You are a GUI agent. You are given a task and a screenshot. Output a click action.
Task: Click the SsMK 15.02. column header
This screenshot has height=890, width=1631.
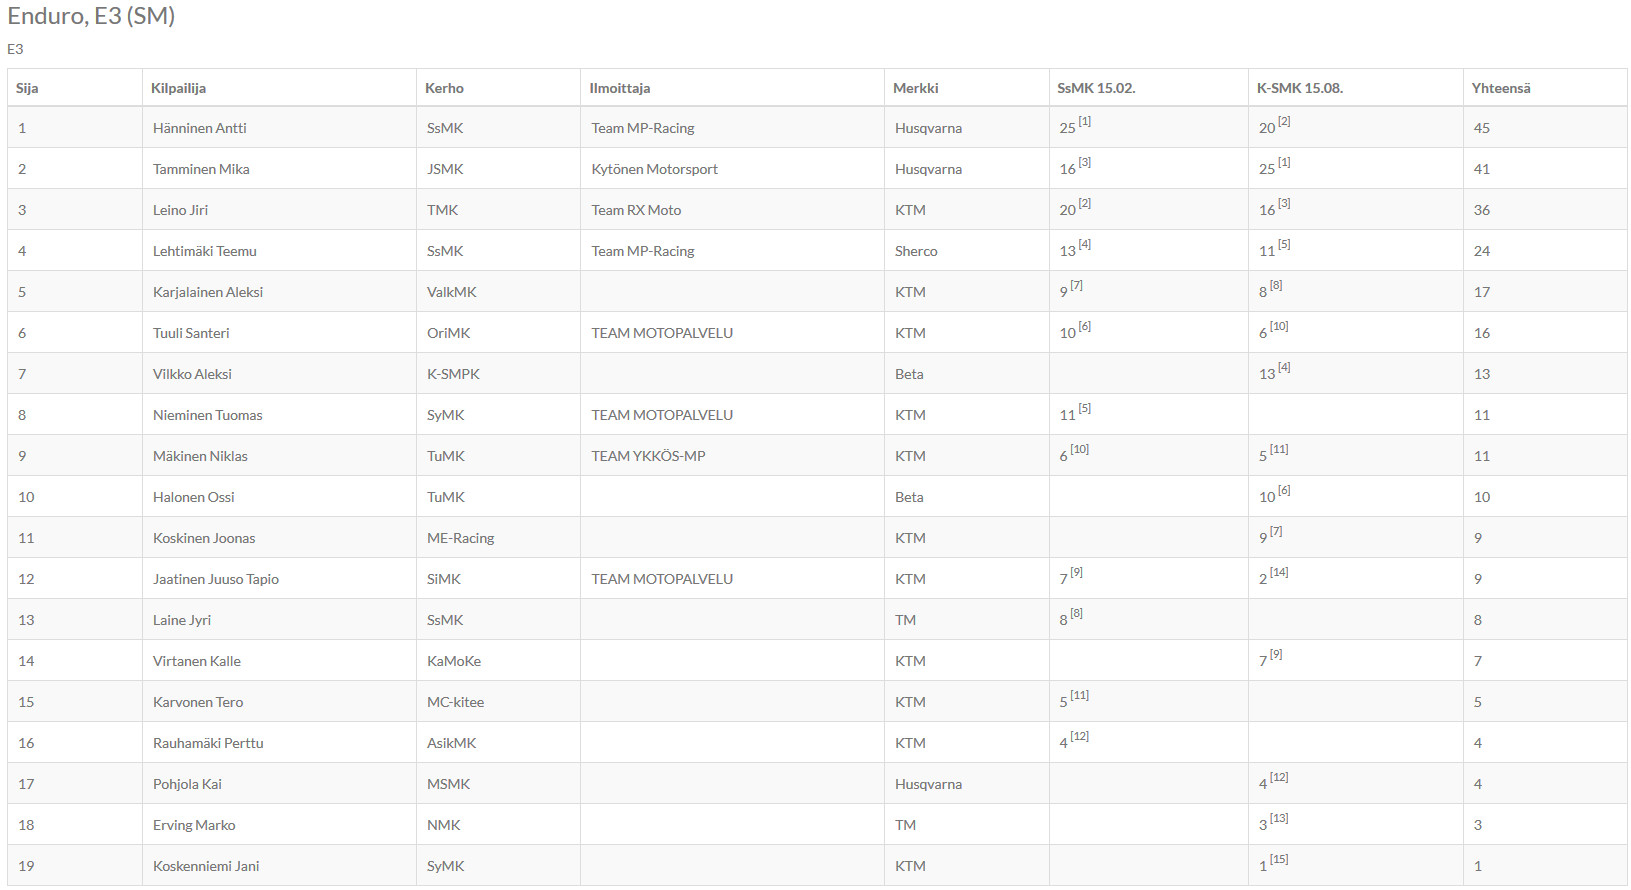pos(1096,88)
